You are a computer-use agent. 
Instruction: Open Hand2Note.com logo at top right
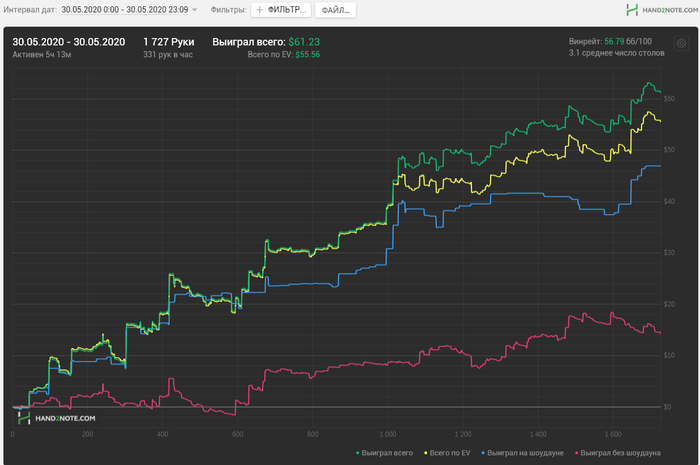(662, 10)
